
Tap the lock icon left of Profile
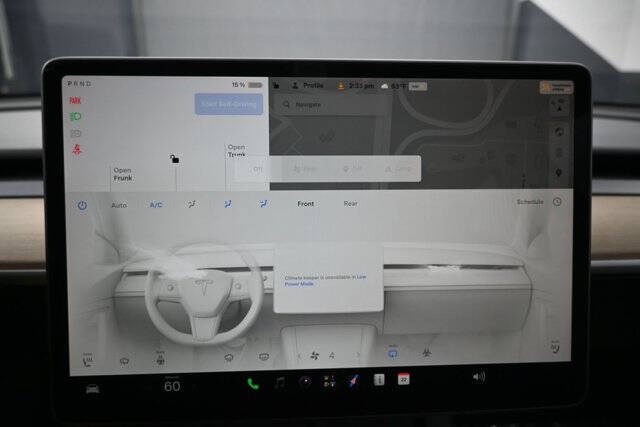coord(276,85)
